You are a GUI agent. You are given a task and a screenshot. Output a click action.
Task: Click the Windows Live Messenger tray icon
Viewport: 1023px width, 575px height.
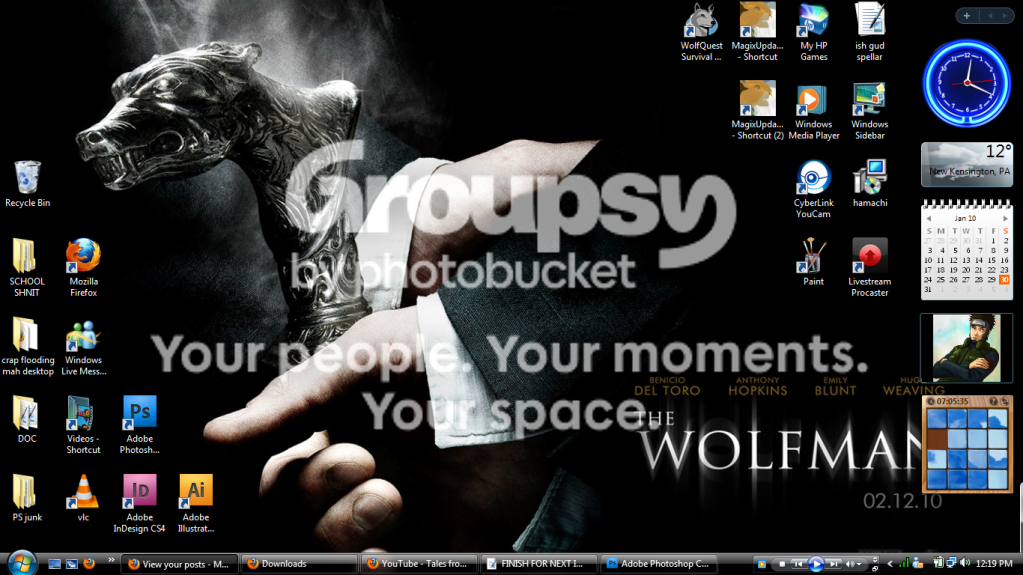pos(917,563)
